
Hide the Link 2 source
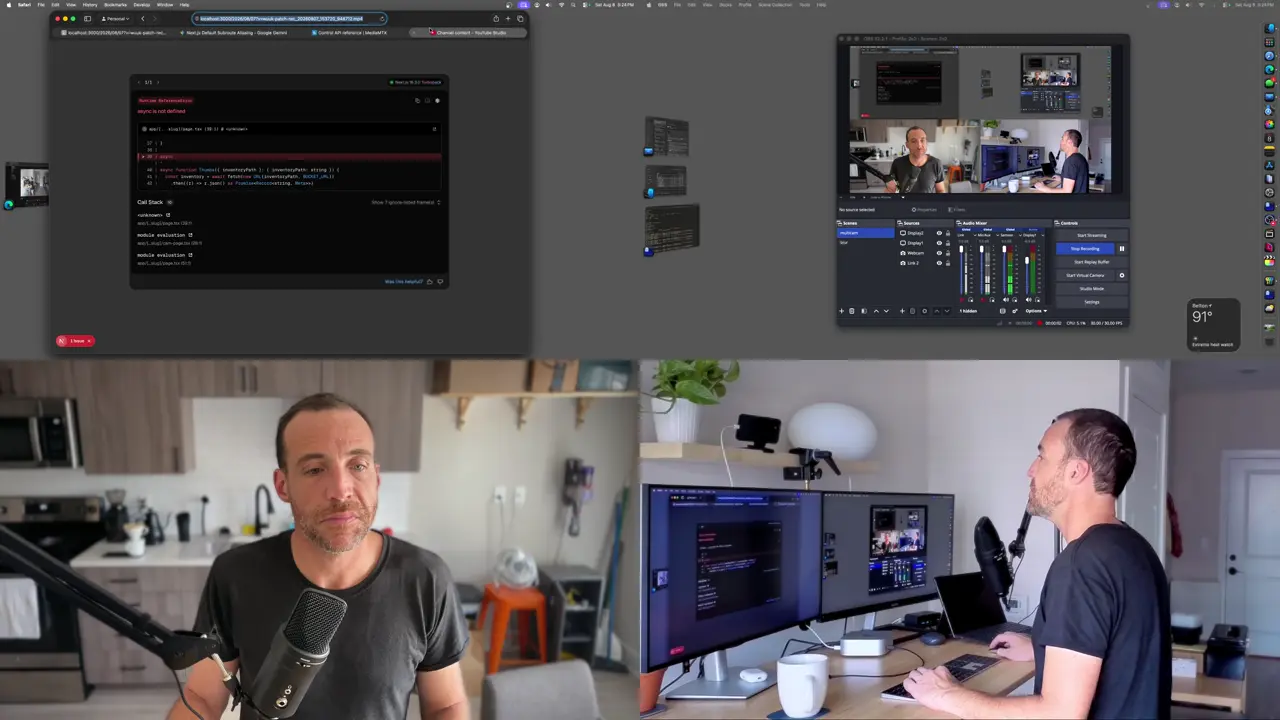click(939, 263)
